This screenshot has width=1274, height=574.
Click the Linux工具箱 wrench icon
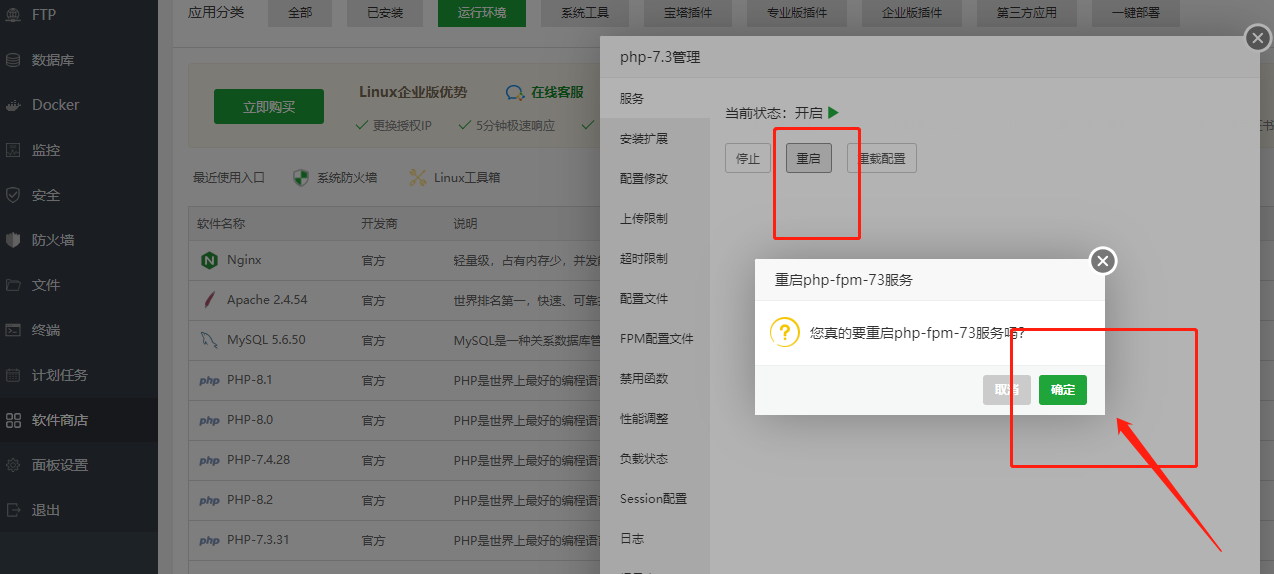[418, 178]
